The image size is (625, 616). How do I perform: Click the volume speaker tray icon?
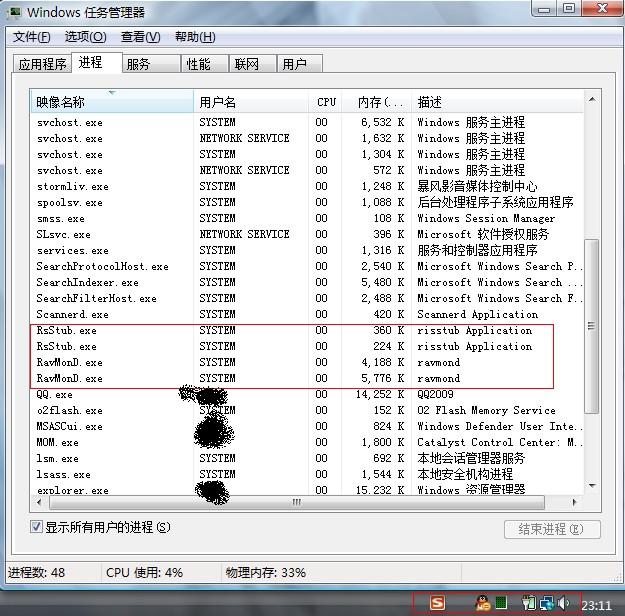click(x=563, y=603)
